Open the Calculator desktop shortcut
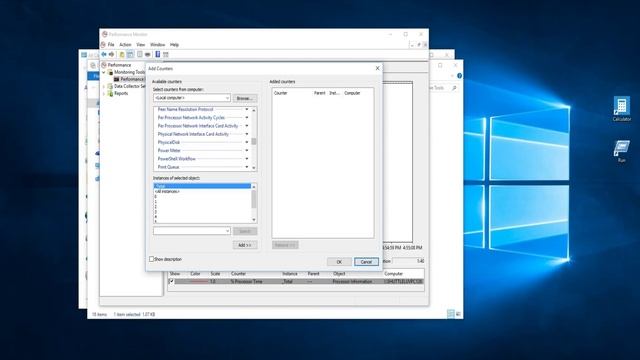Image resolution: width=640 pixels, height=360 pixels. pos(622,109)
